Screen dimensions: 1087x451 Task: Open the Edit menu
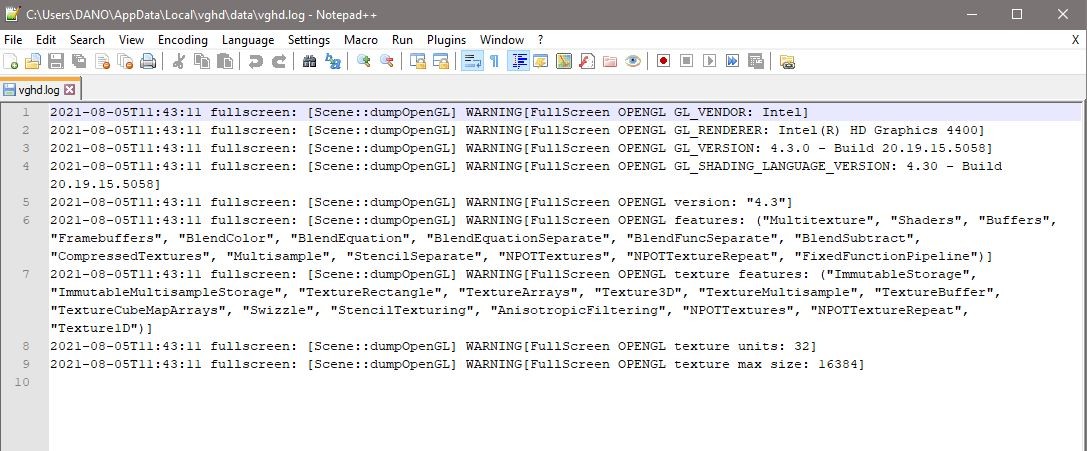click(x=46, y=39)
